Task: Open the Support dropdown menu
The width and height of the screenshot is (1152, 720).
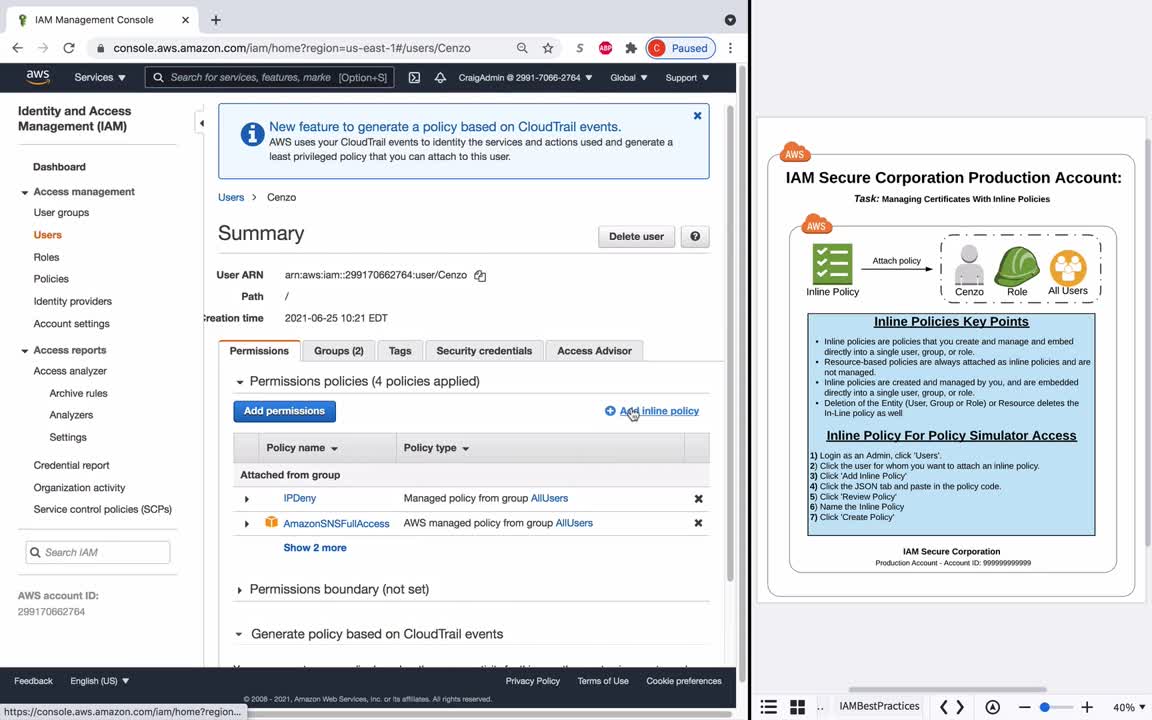Action: pos(688,77)
